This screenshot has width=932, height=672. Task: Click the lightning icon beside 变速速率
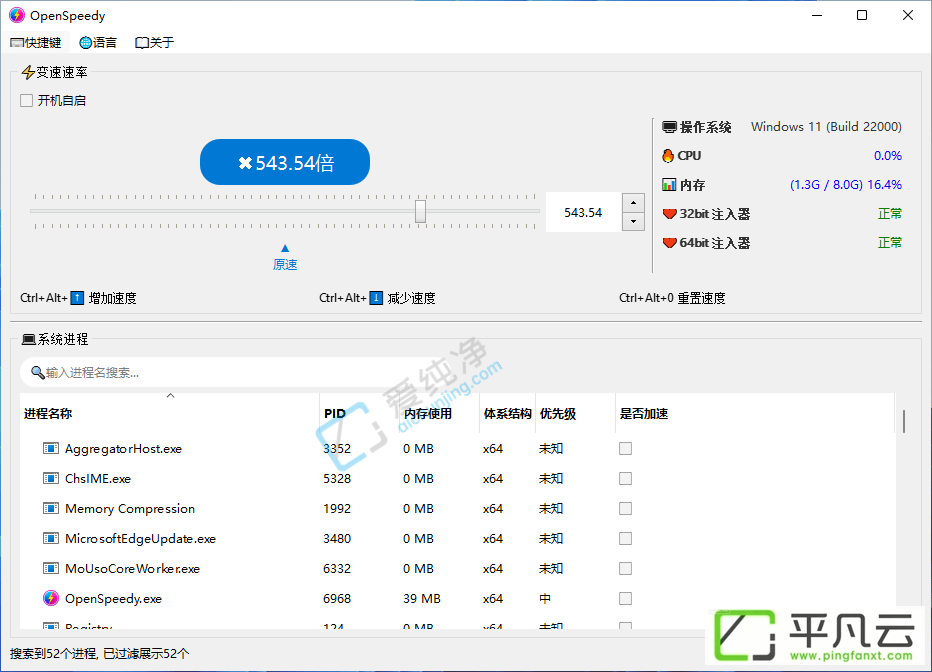tap(28, 72)
